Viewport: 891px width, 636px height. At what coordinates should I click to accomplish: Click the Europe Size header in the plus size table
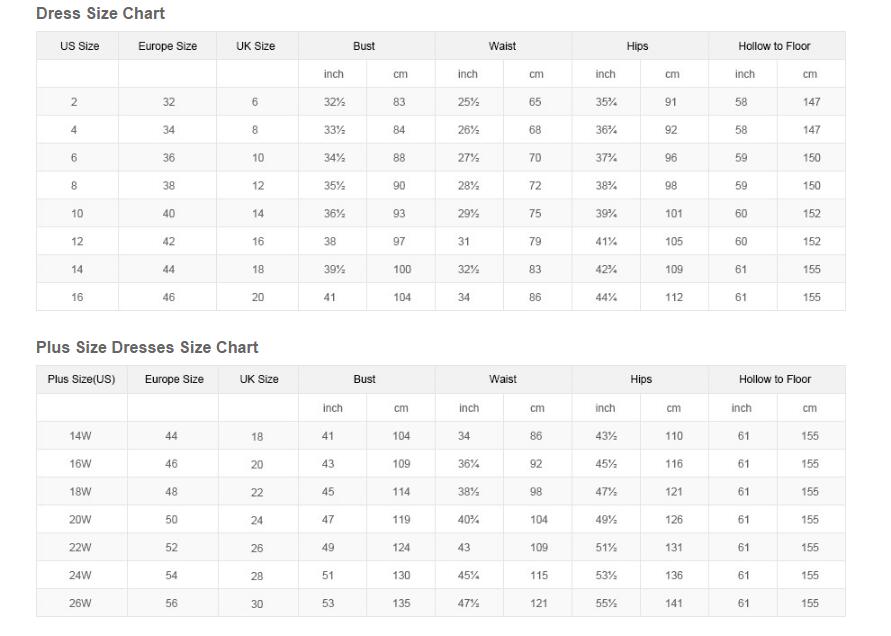pyautogui.click(x=174, y=379)
